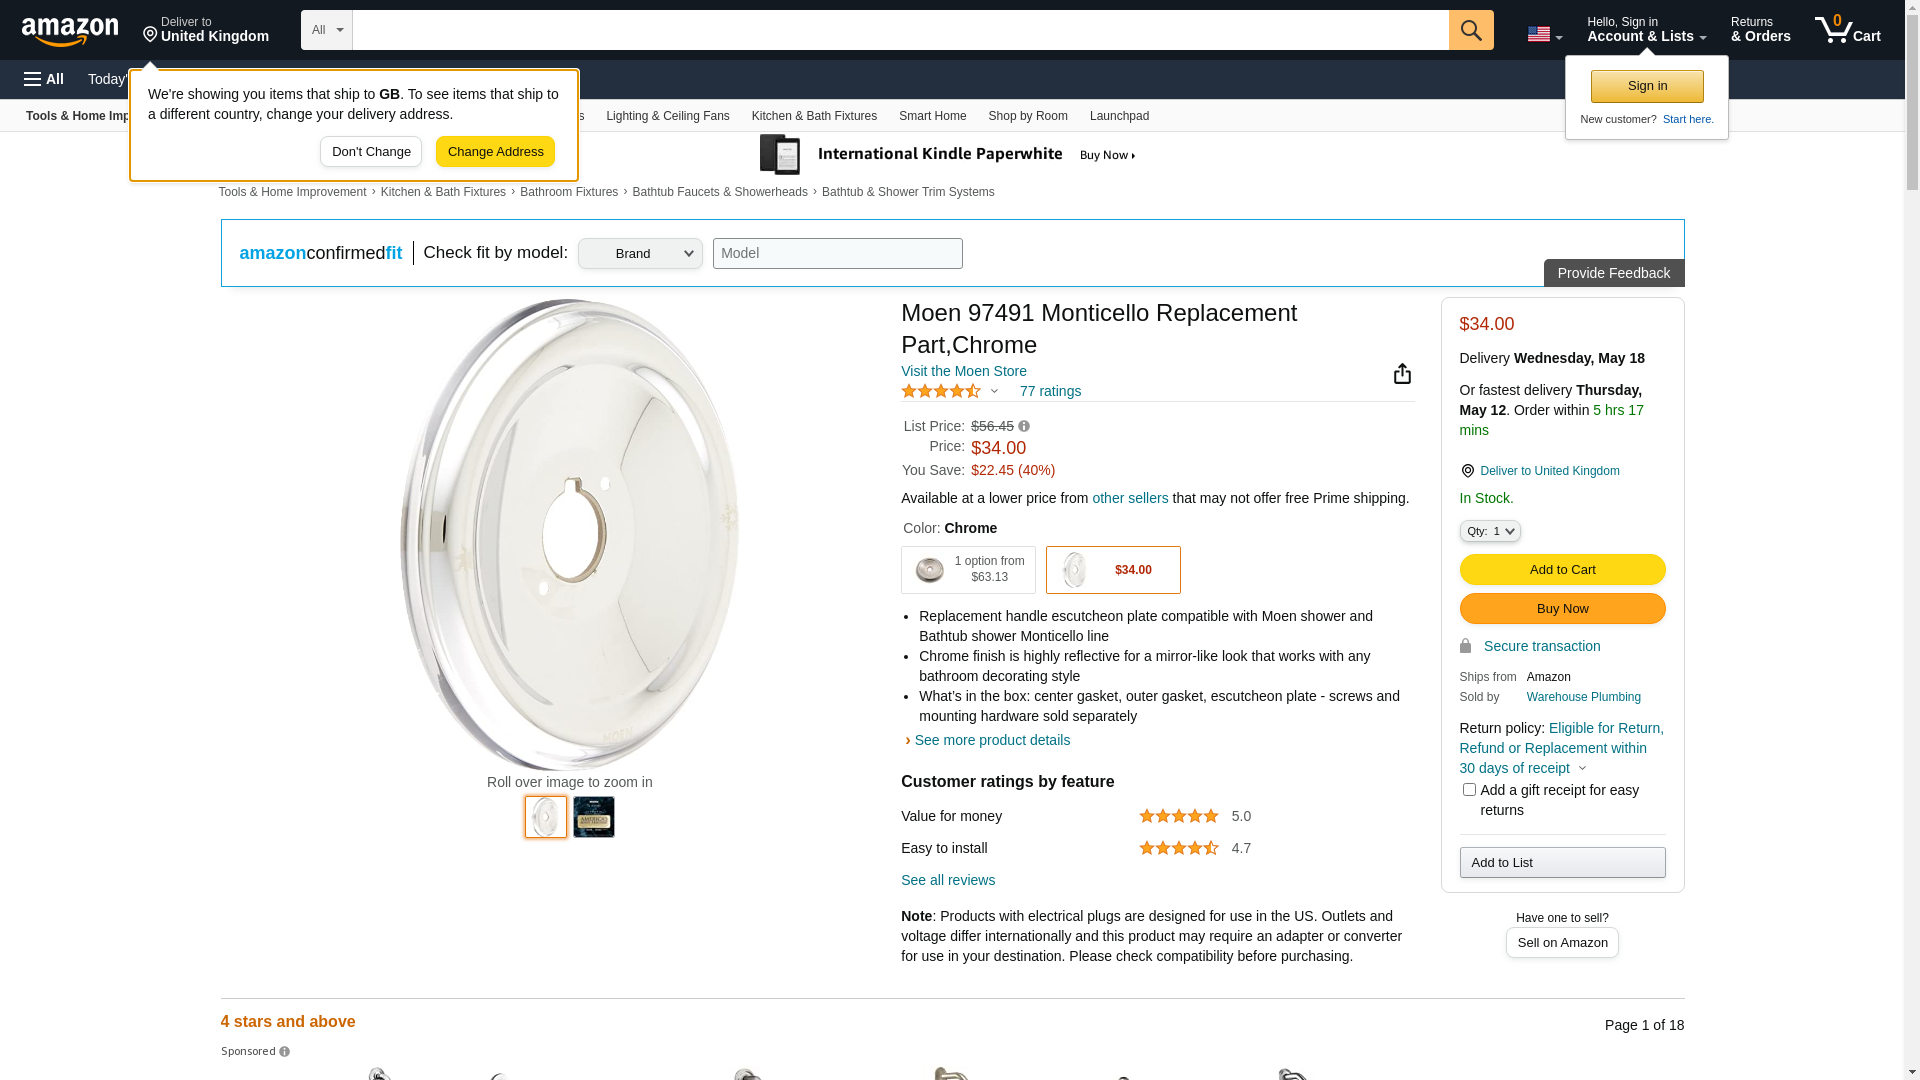The height and width of the screenshot is (1080, 1920).
Task: Select the $34.00 chrome color option
Action: 1113,570
